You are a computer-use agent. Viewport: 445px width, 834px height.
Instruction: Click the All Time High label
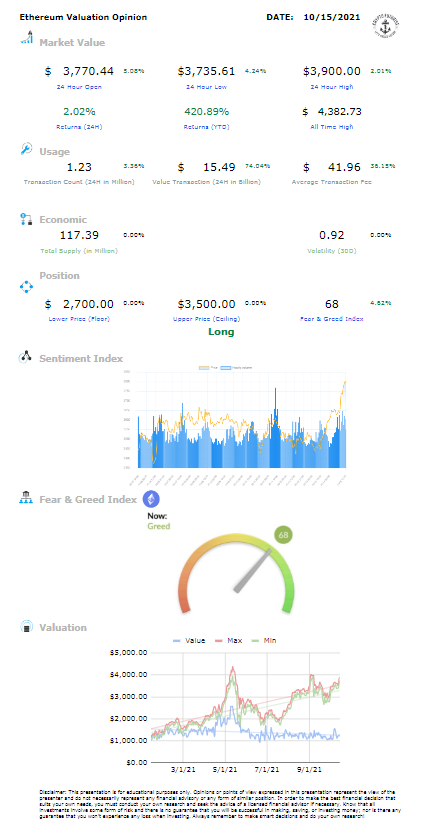tap(332, 127)
